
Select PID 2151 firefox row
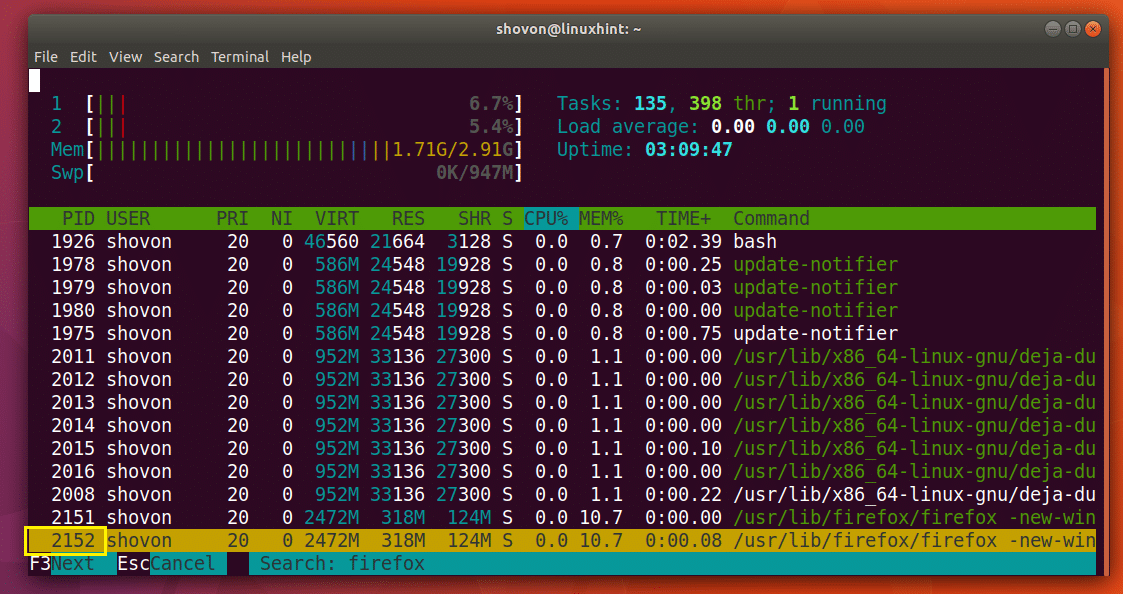562,517
